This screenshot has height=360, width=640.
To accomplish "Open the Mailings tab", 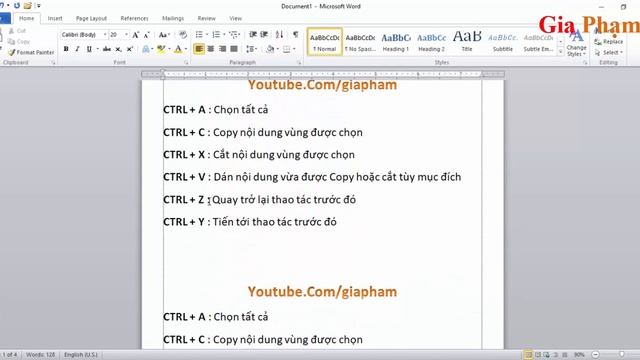I will (x=173, y=18).
